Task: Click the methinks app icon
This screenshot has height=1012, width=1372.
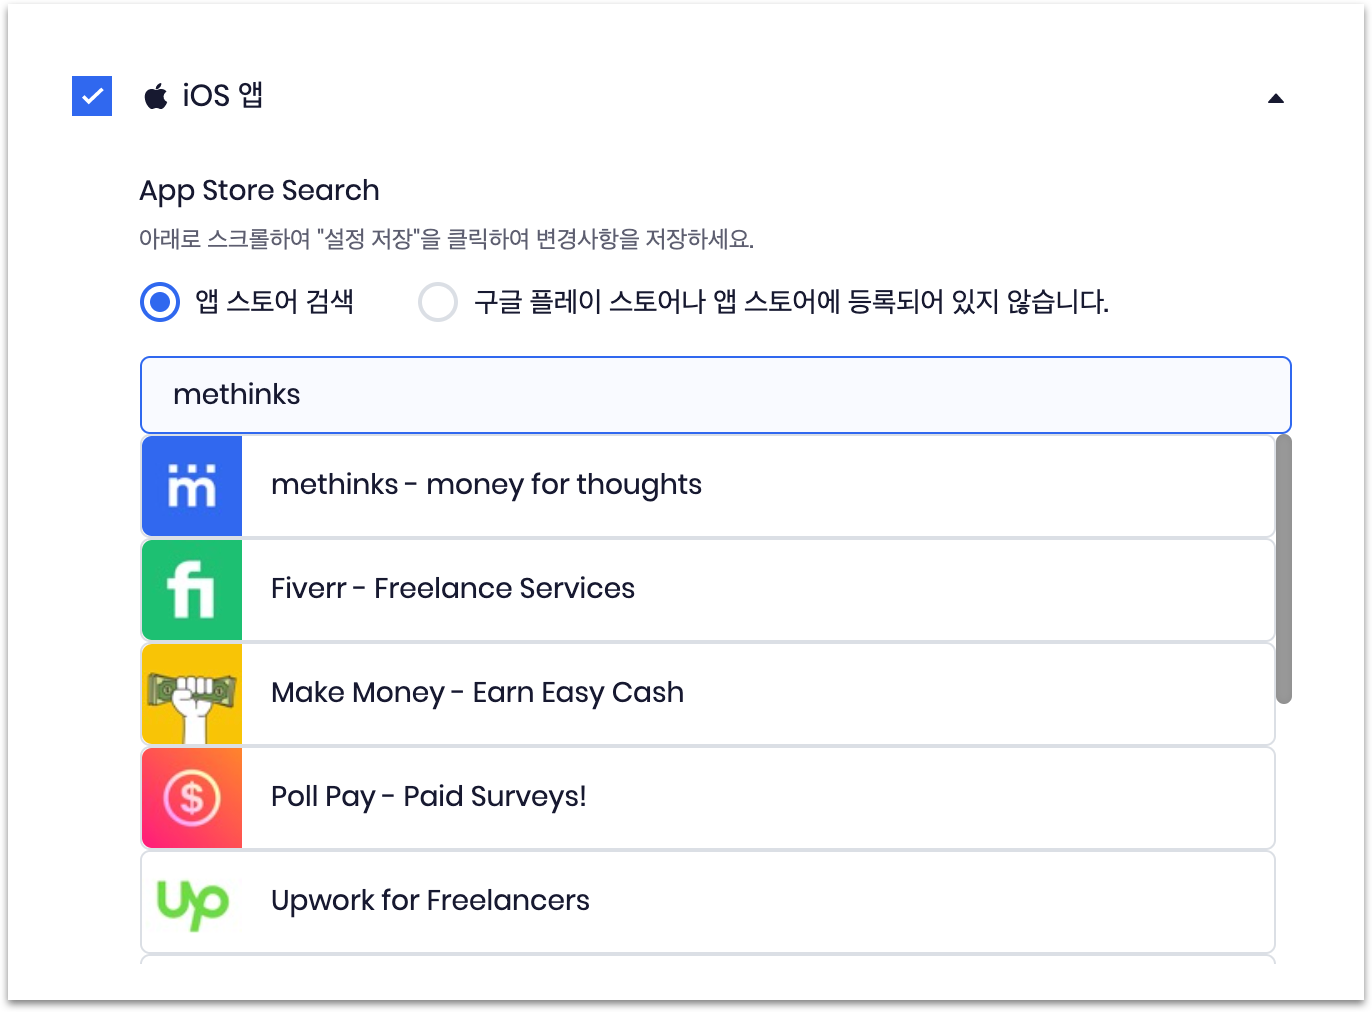Action: coord(191,485)
